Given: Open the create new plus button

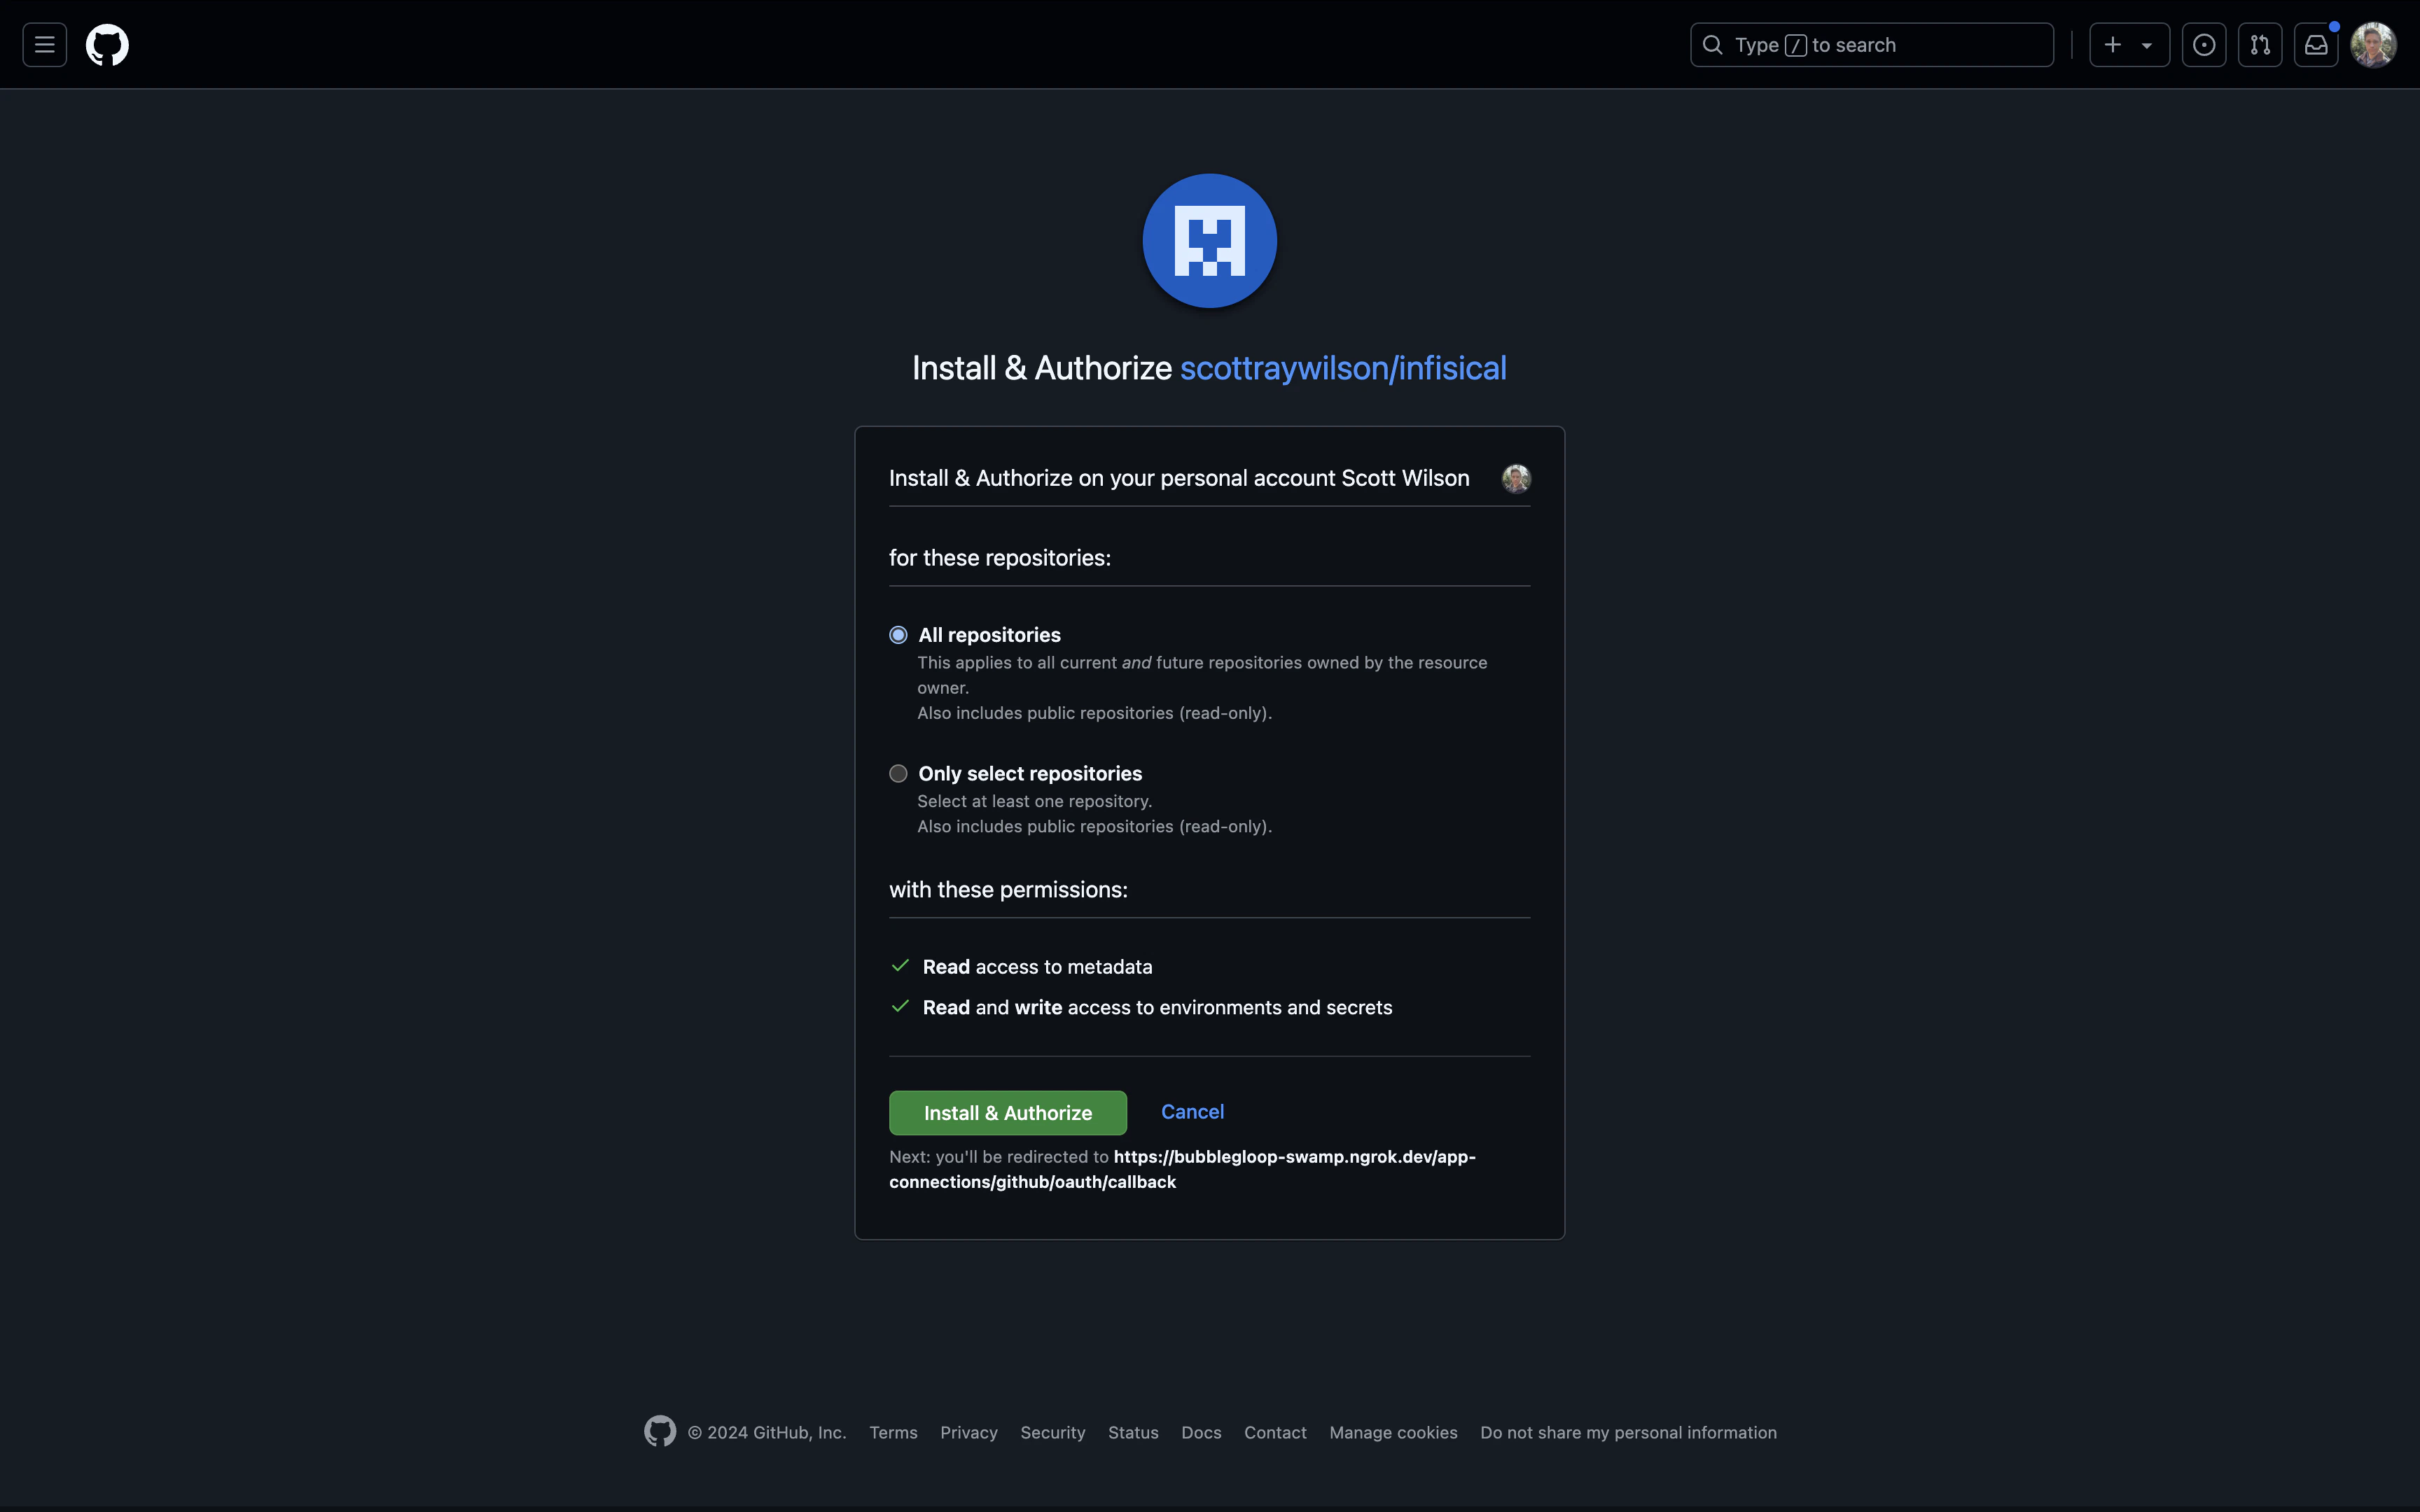Looking at the screenshot, I should click(x=2112, y=45).
